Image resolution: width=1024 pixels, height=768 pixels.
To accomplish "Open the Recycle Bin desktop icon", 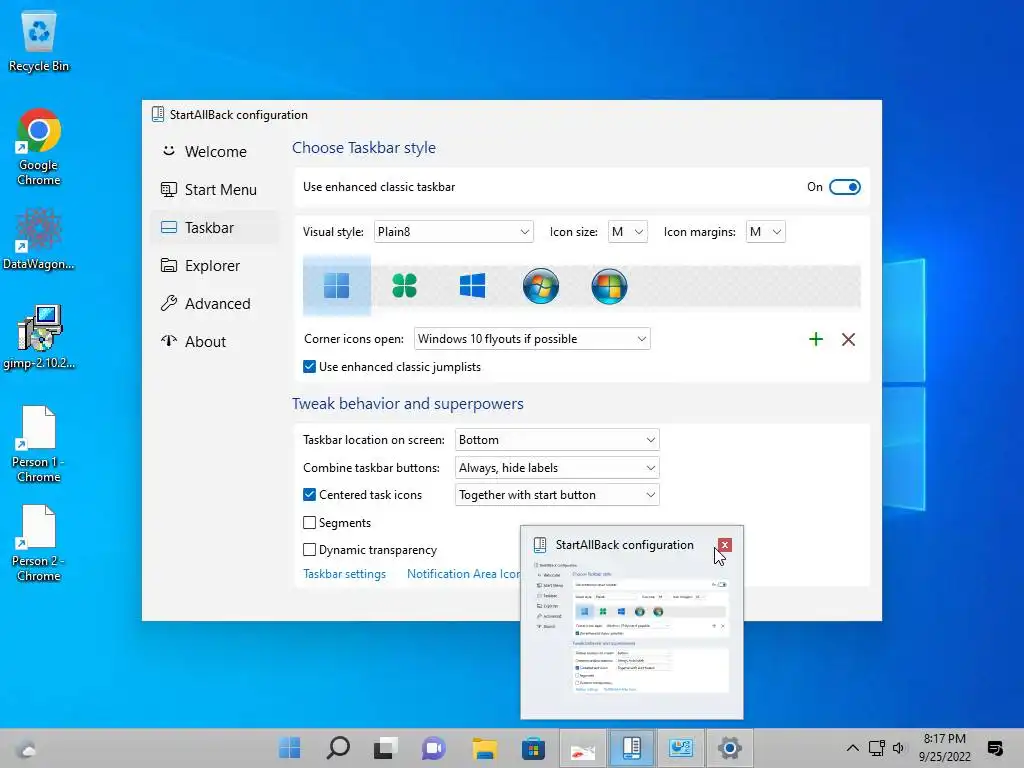I will pos(39,42).
